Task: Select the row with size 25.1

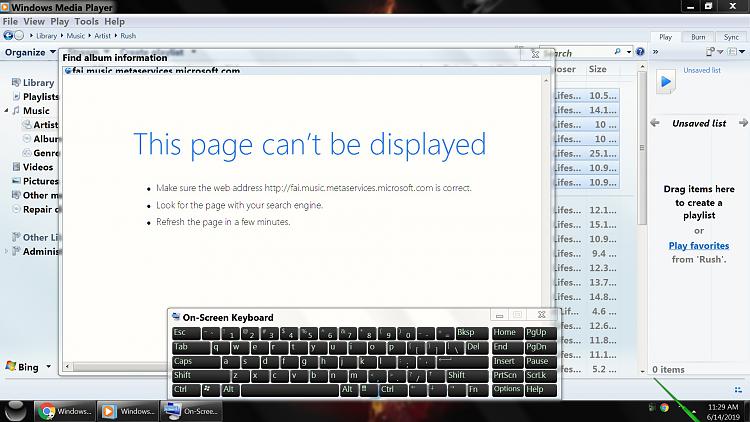Action: pyautogui.click(x=586, y=153)
